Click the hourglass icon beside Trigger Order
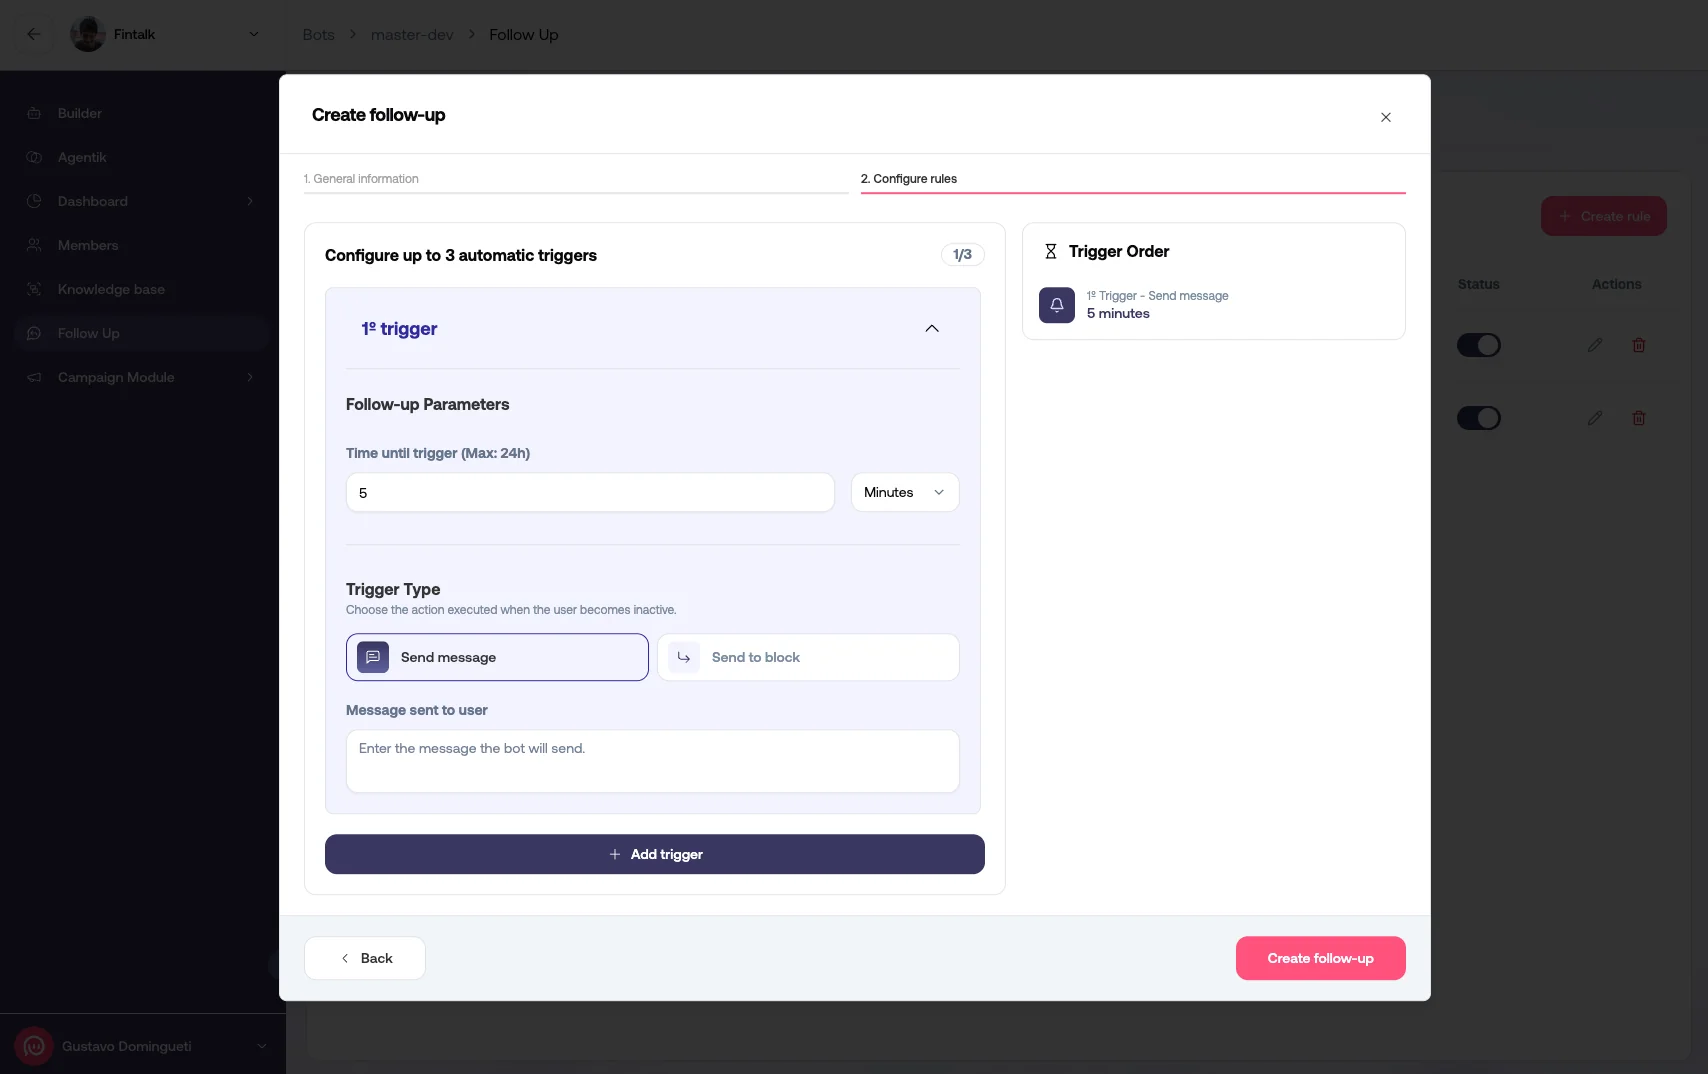1708x1074 pixels. coord(1050,252)
